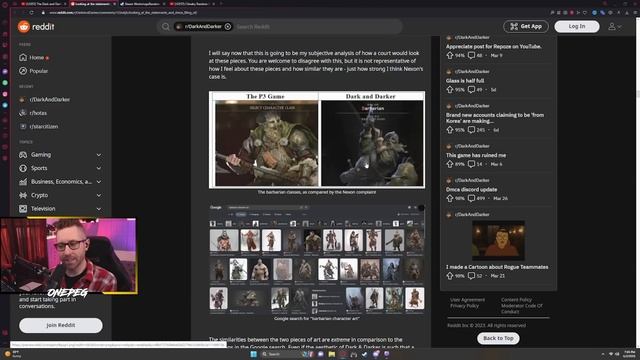Screen dimensions: 640x360
Task: Open the 'Dmca discord update' post
Action: (471, 189)
